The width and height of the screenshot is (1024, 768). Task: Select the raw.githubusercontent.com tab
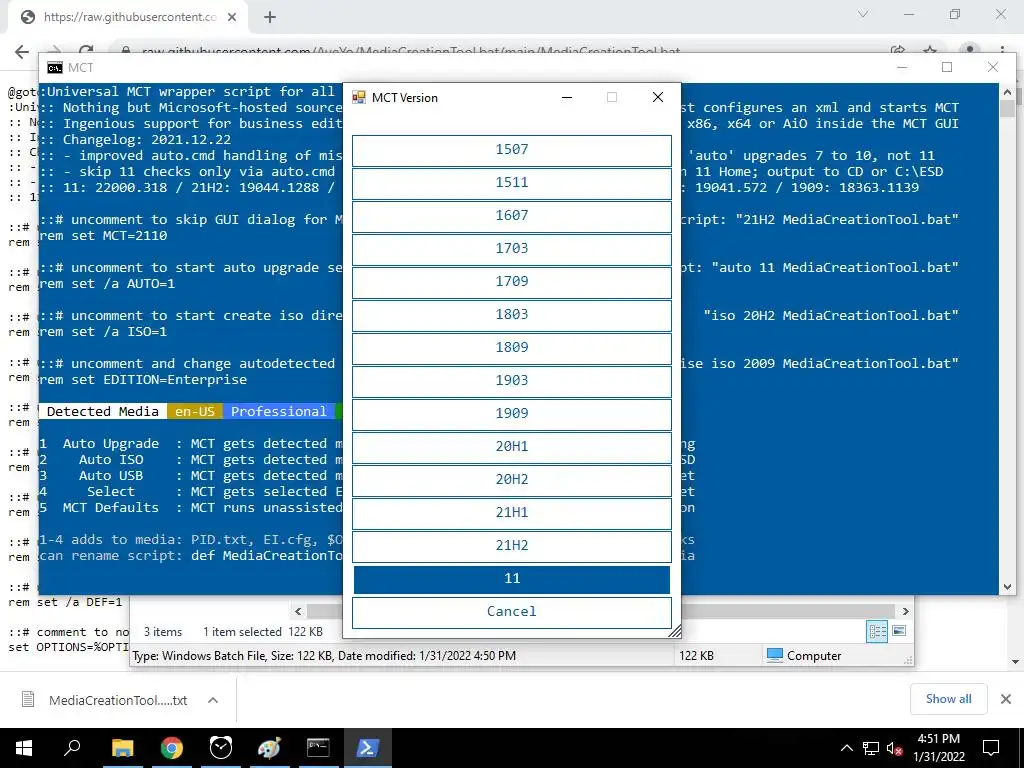click(127, 18)
